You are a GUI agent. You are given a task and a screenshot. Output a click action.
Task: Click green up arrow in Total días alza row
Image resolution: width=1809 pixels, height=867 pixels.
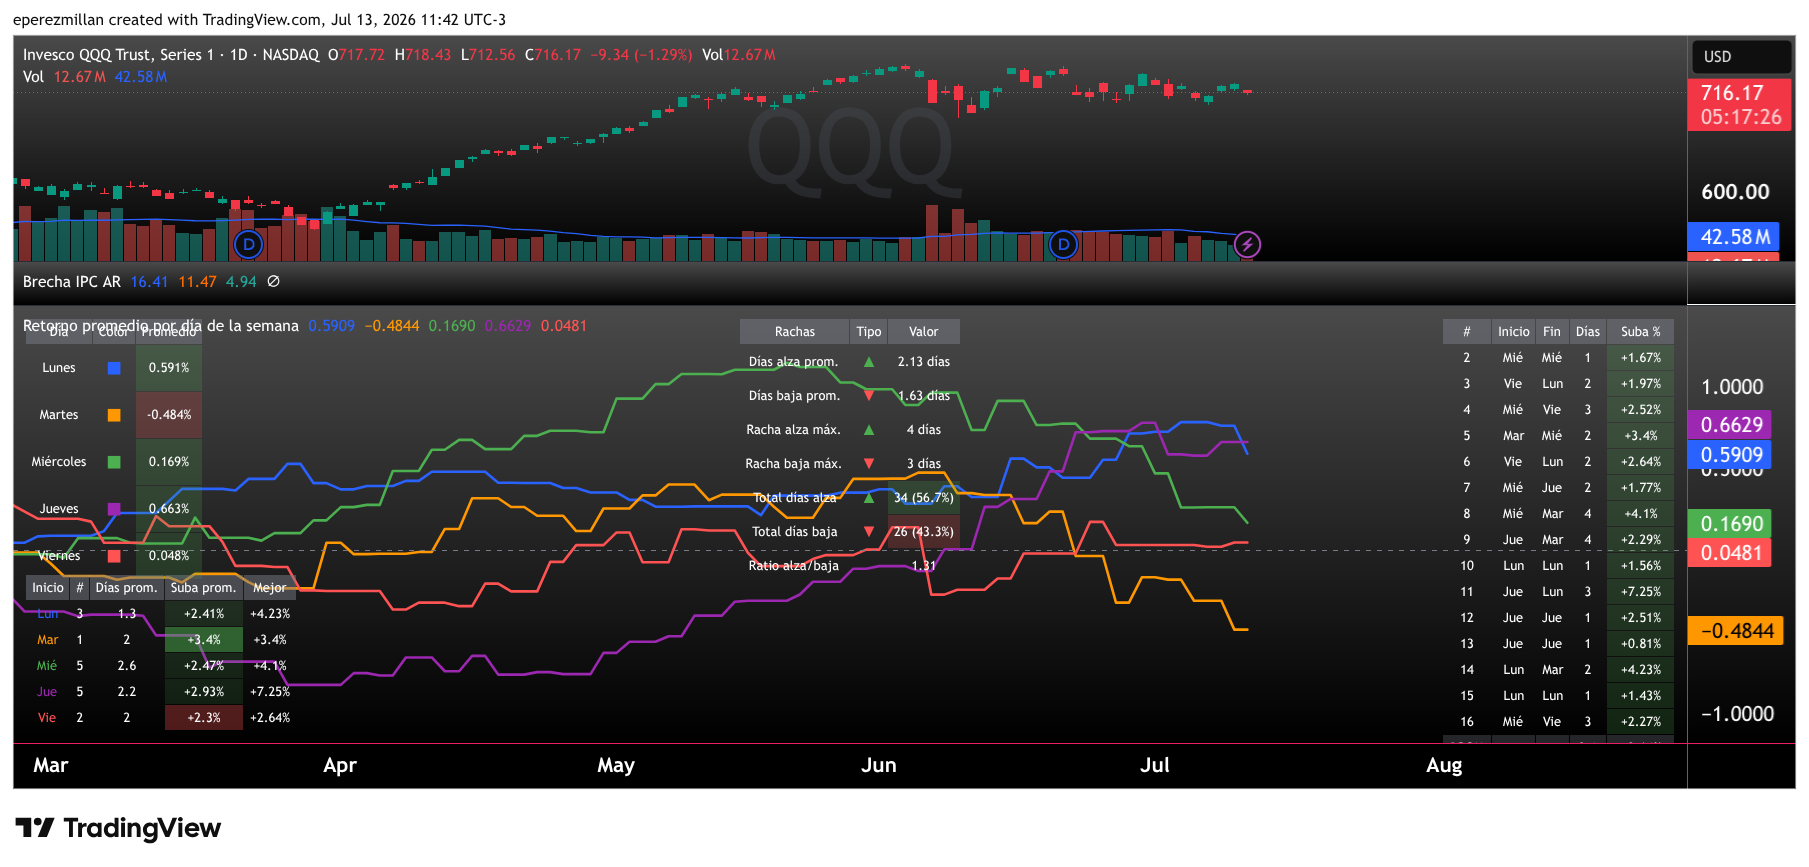click(x=869, y=498)
